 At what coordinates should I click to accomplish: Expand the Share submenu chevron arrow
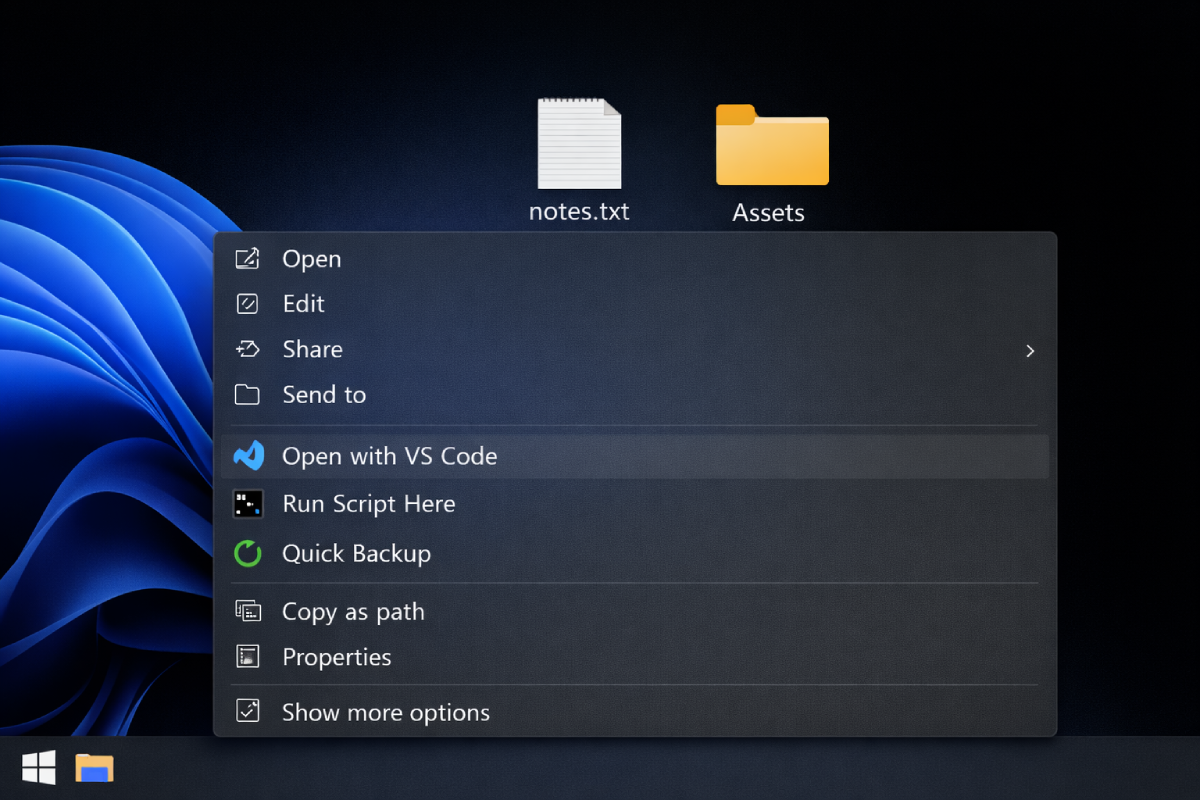click(x=1030, y=351)
